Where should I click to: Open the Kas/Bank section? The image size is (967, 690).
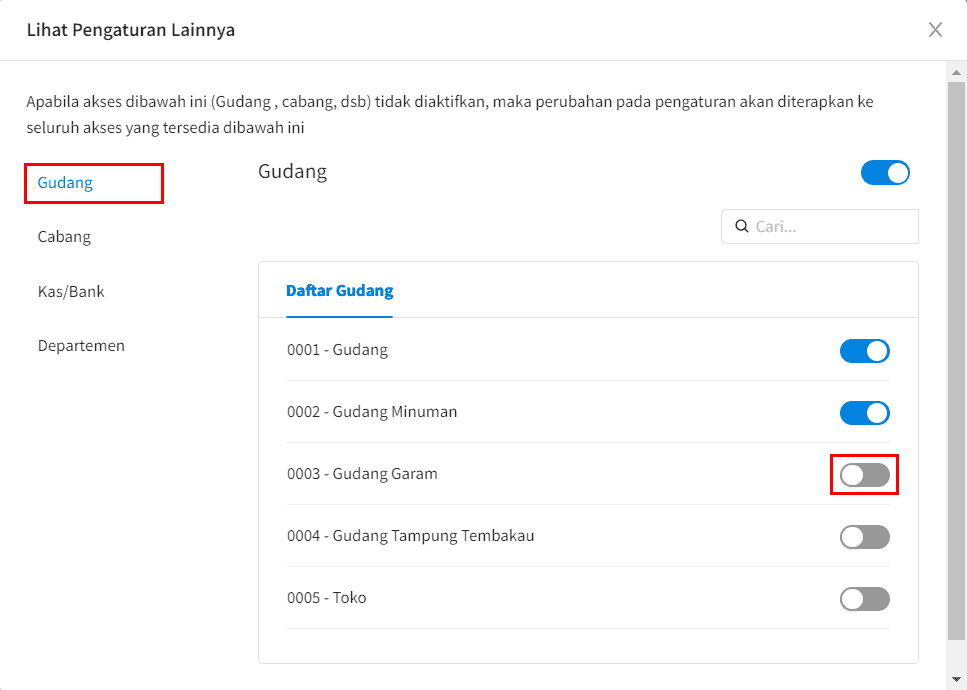pyautogui.click(x=71, y=291)
